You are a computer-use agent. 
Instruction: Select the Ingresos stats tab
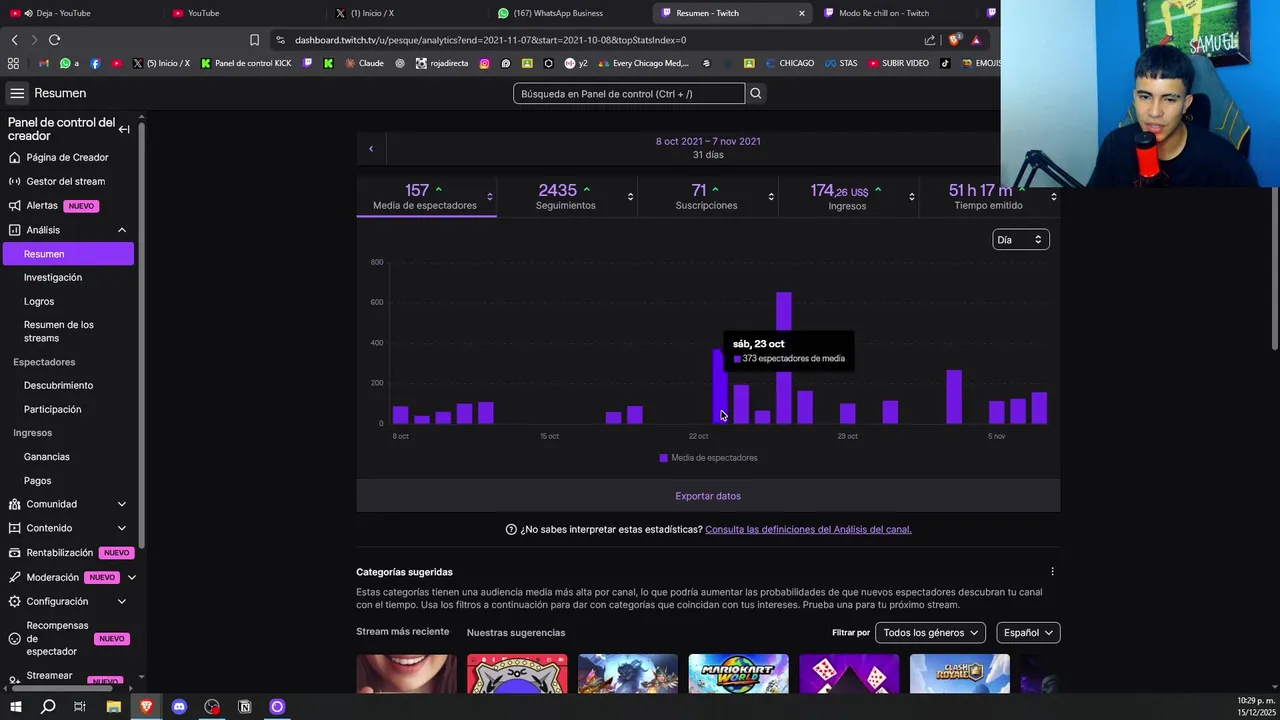point(847,196)
